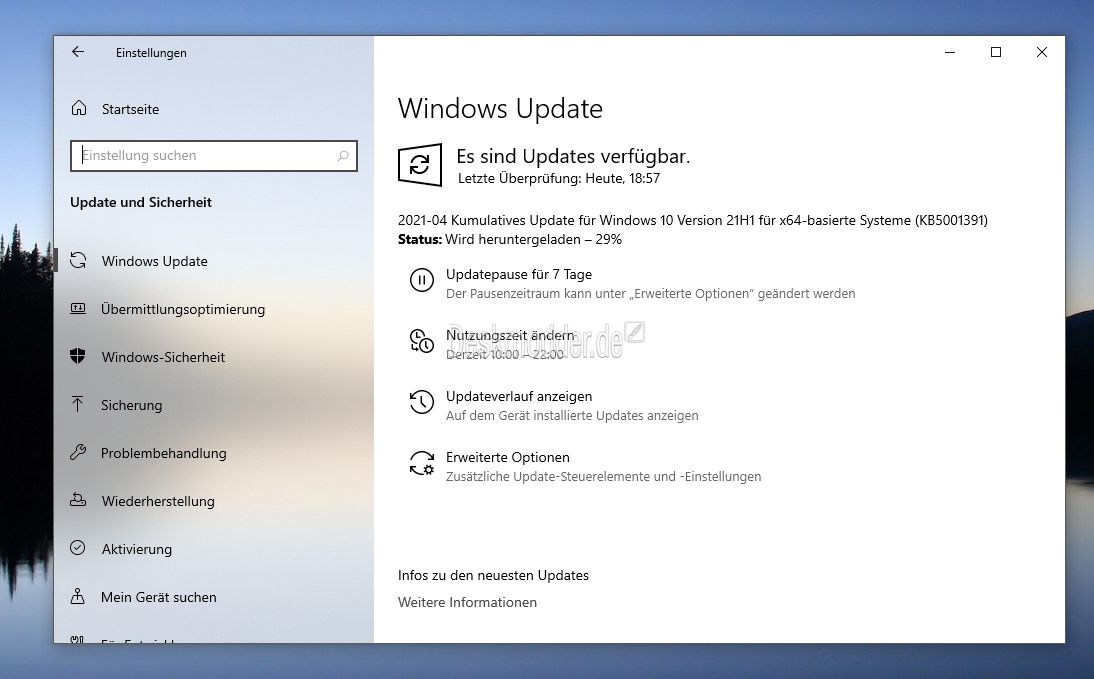This screenshot has height=679, width=1094.
Task: Click the status text 'Wird heruntergeladen – 29%'
Action: pos(534,239)
